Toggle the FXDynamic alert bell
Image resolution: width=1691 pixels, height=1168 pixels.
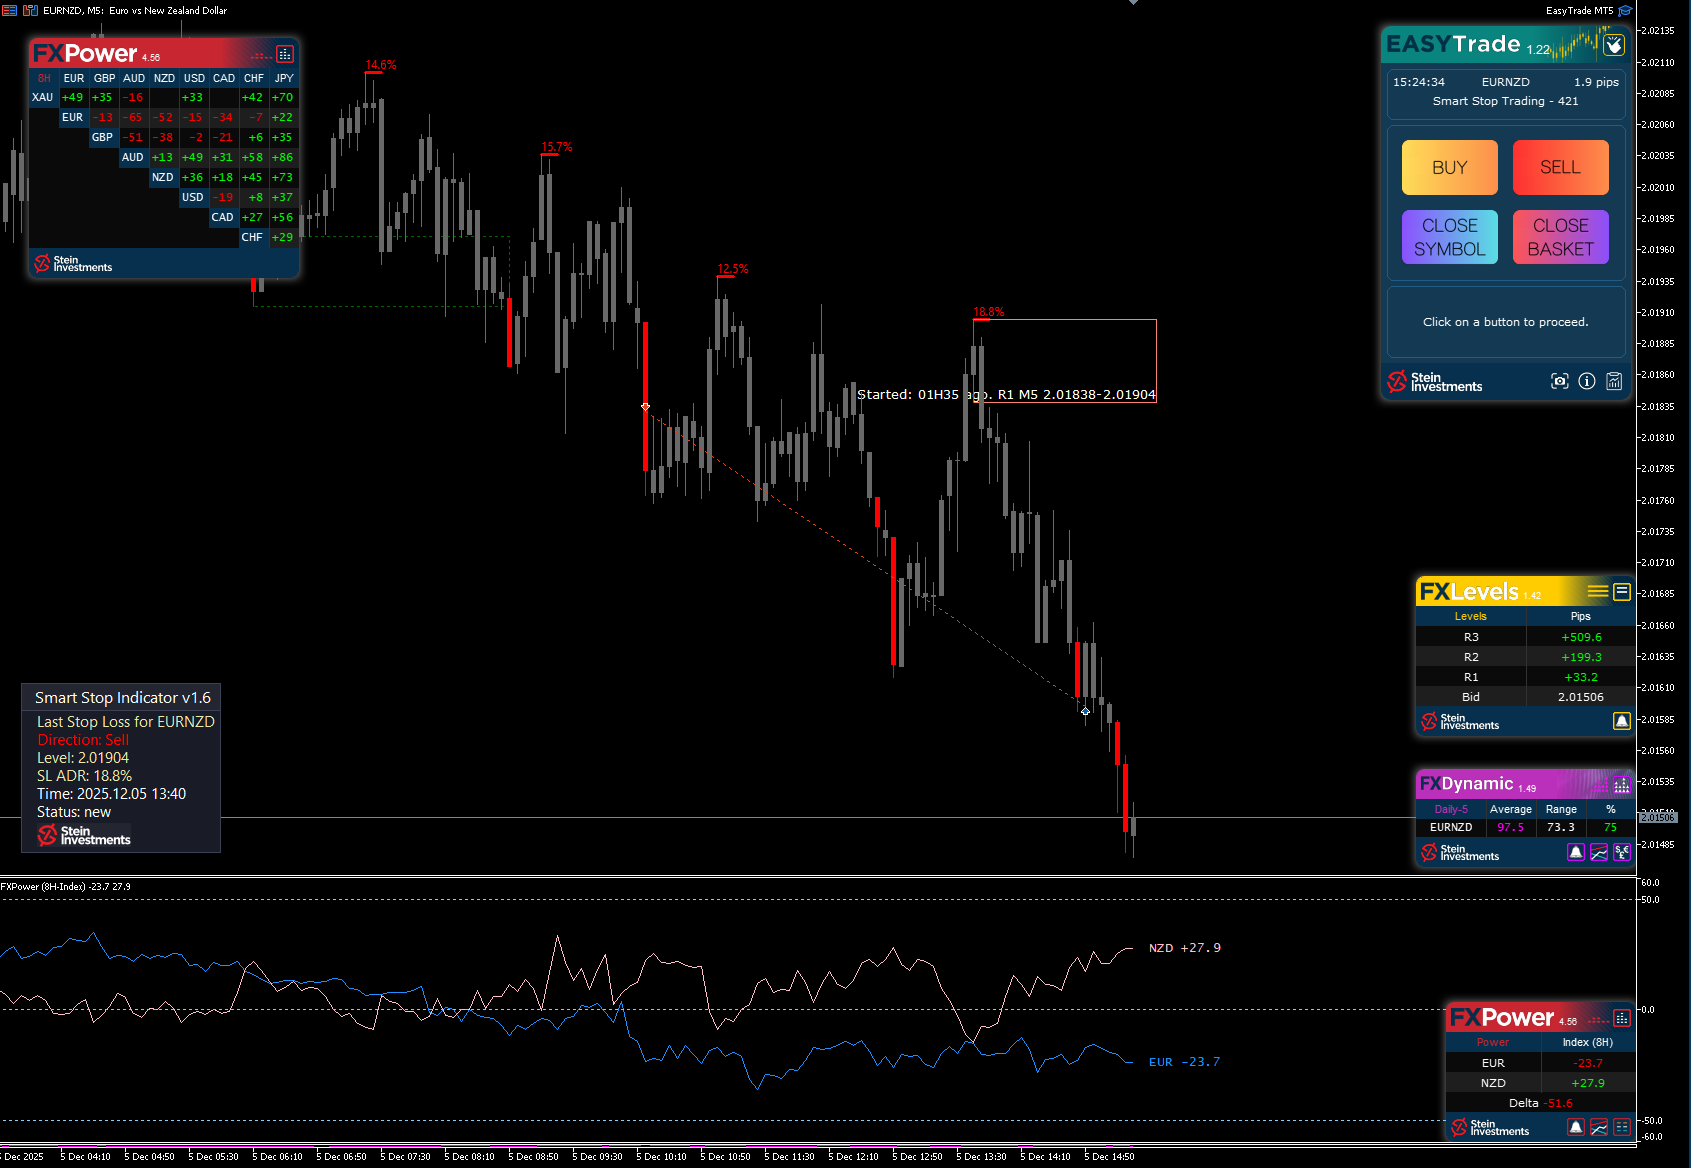point(1576,852)
